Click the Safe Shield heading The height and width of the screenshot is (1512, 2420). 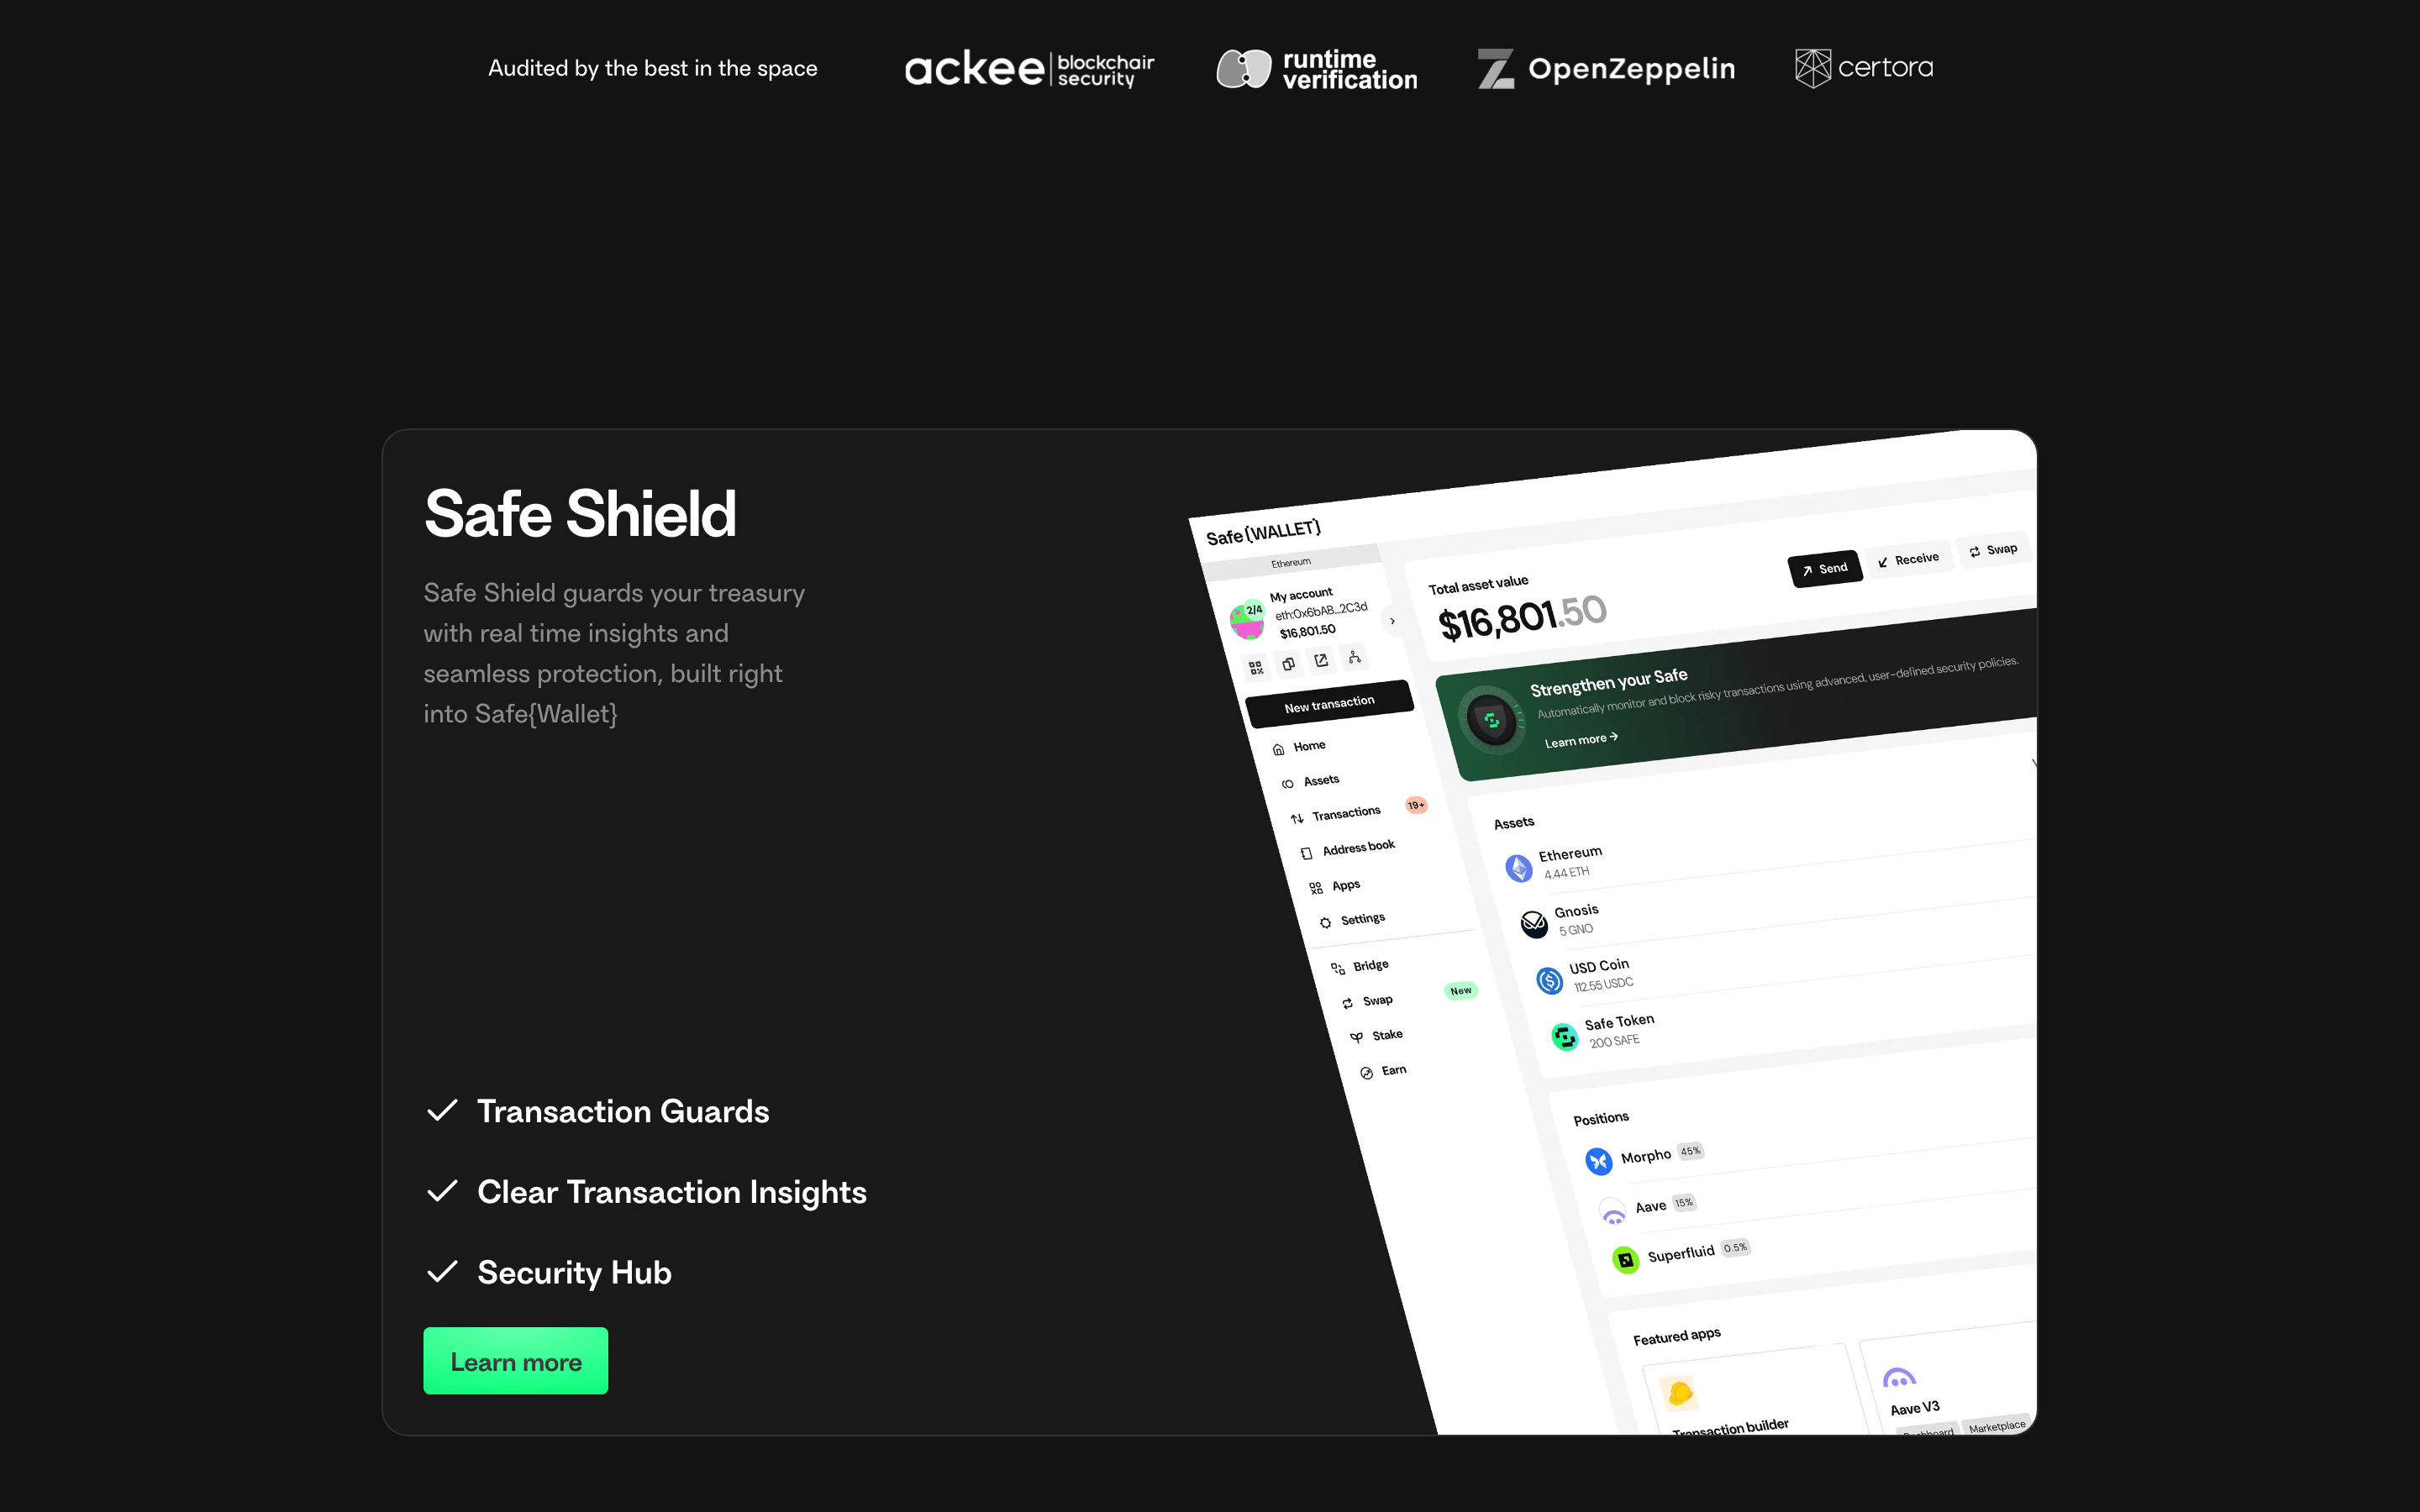tap(580, 514)
